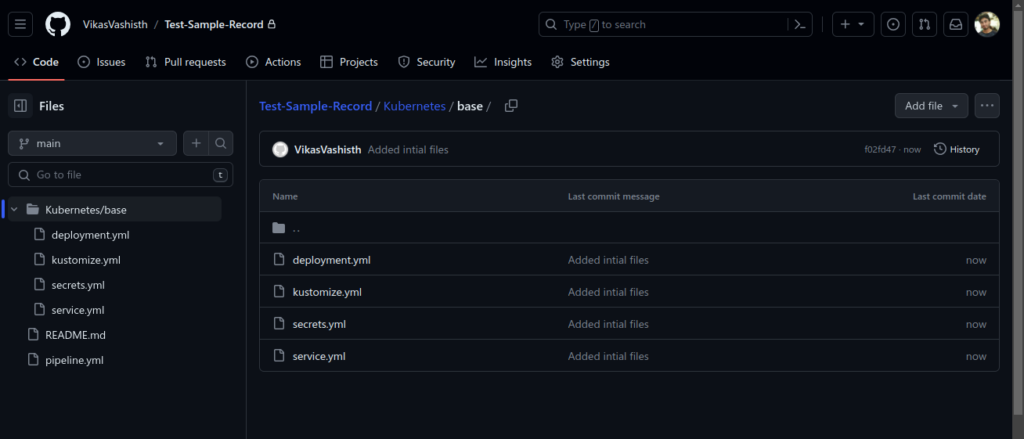Open the create new plus dropdown
Image resolution: width=1024 pixels, height=439 pixels.
click(853, 24)
